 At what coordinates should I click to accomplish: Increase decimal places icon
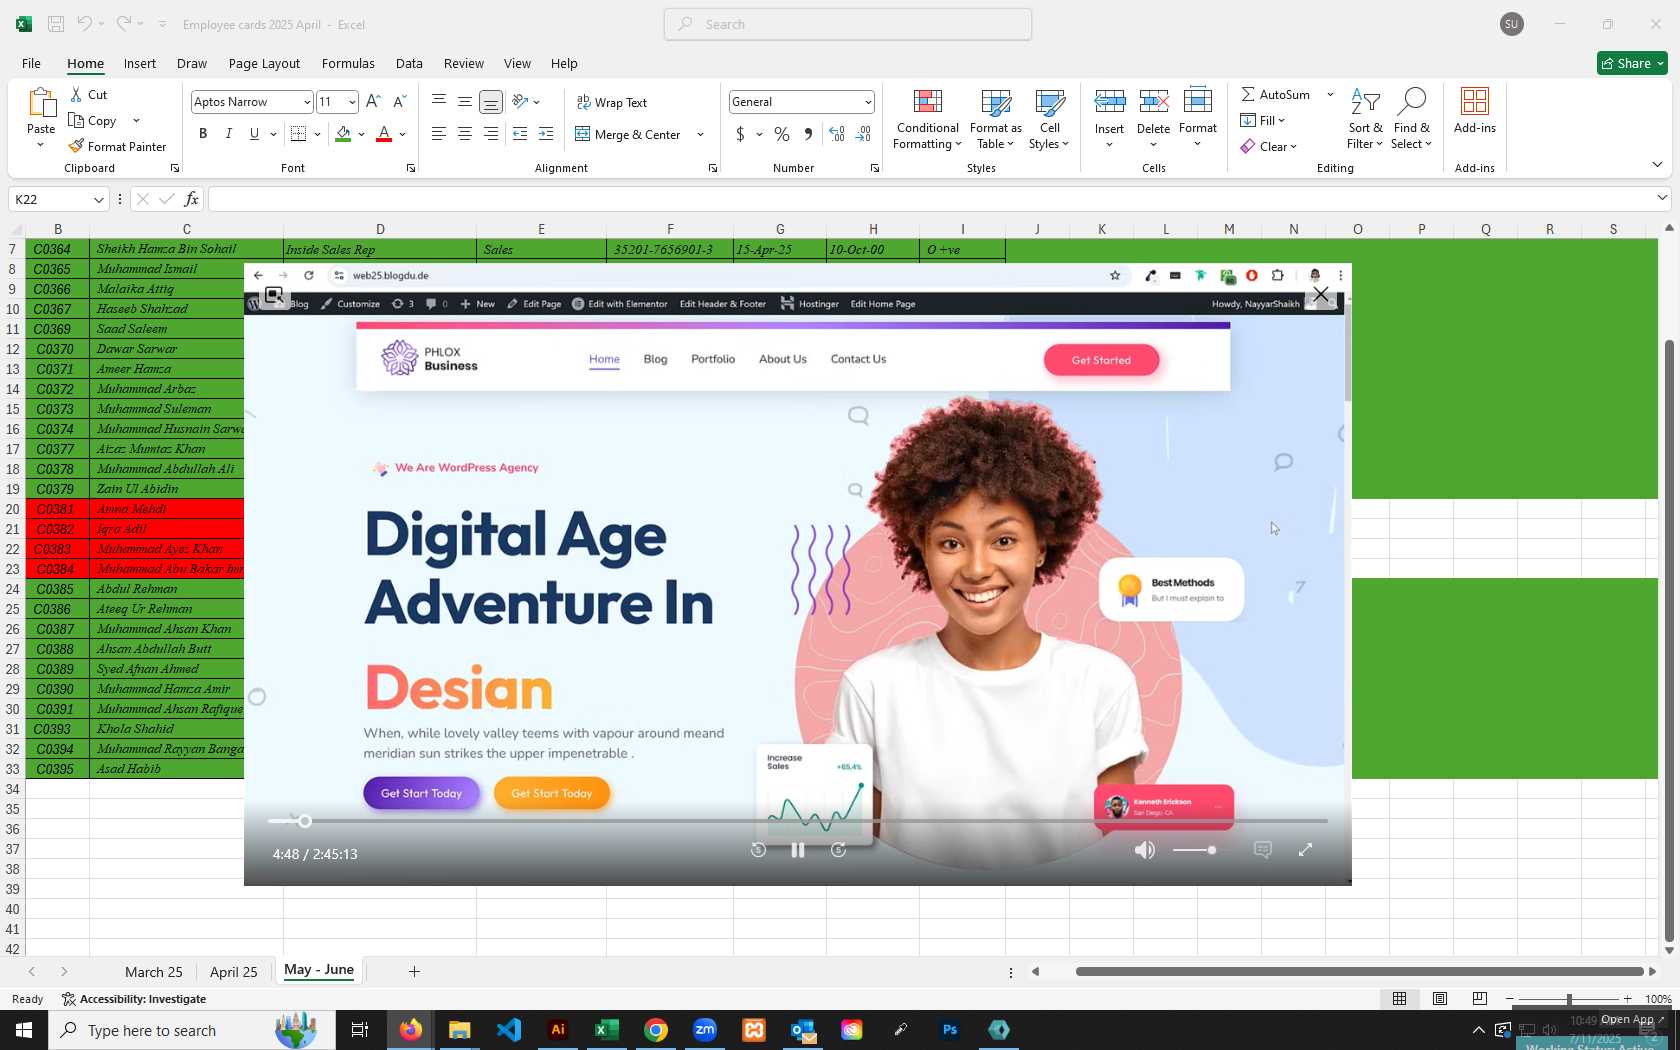837,134
